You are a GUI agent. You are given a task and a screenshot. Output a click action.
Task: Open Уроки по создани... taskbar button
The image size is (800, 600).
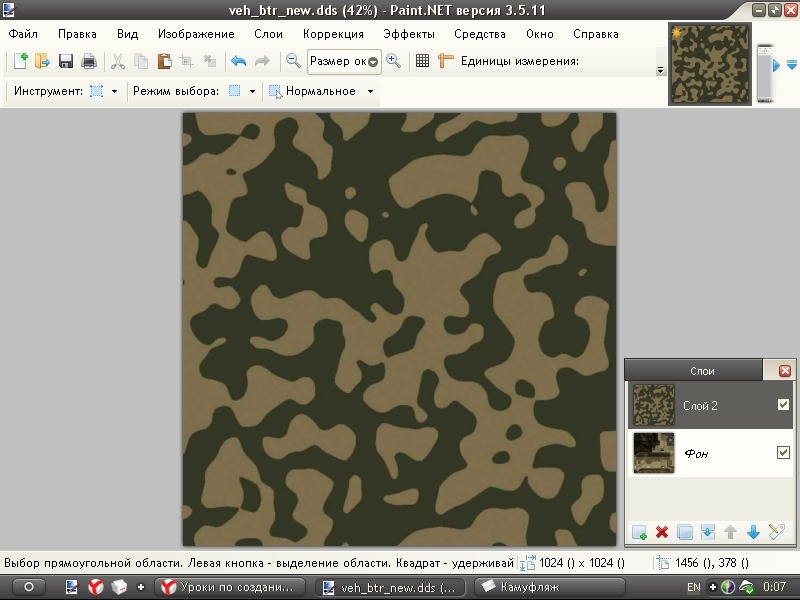[230, 586]
